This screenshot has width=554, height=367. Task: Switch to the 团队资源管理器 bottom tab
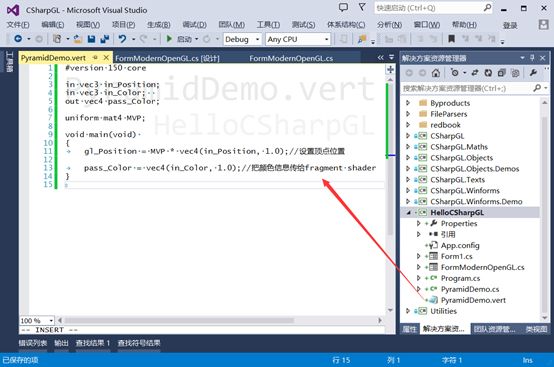tap(494, 329)
